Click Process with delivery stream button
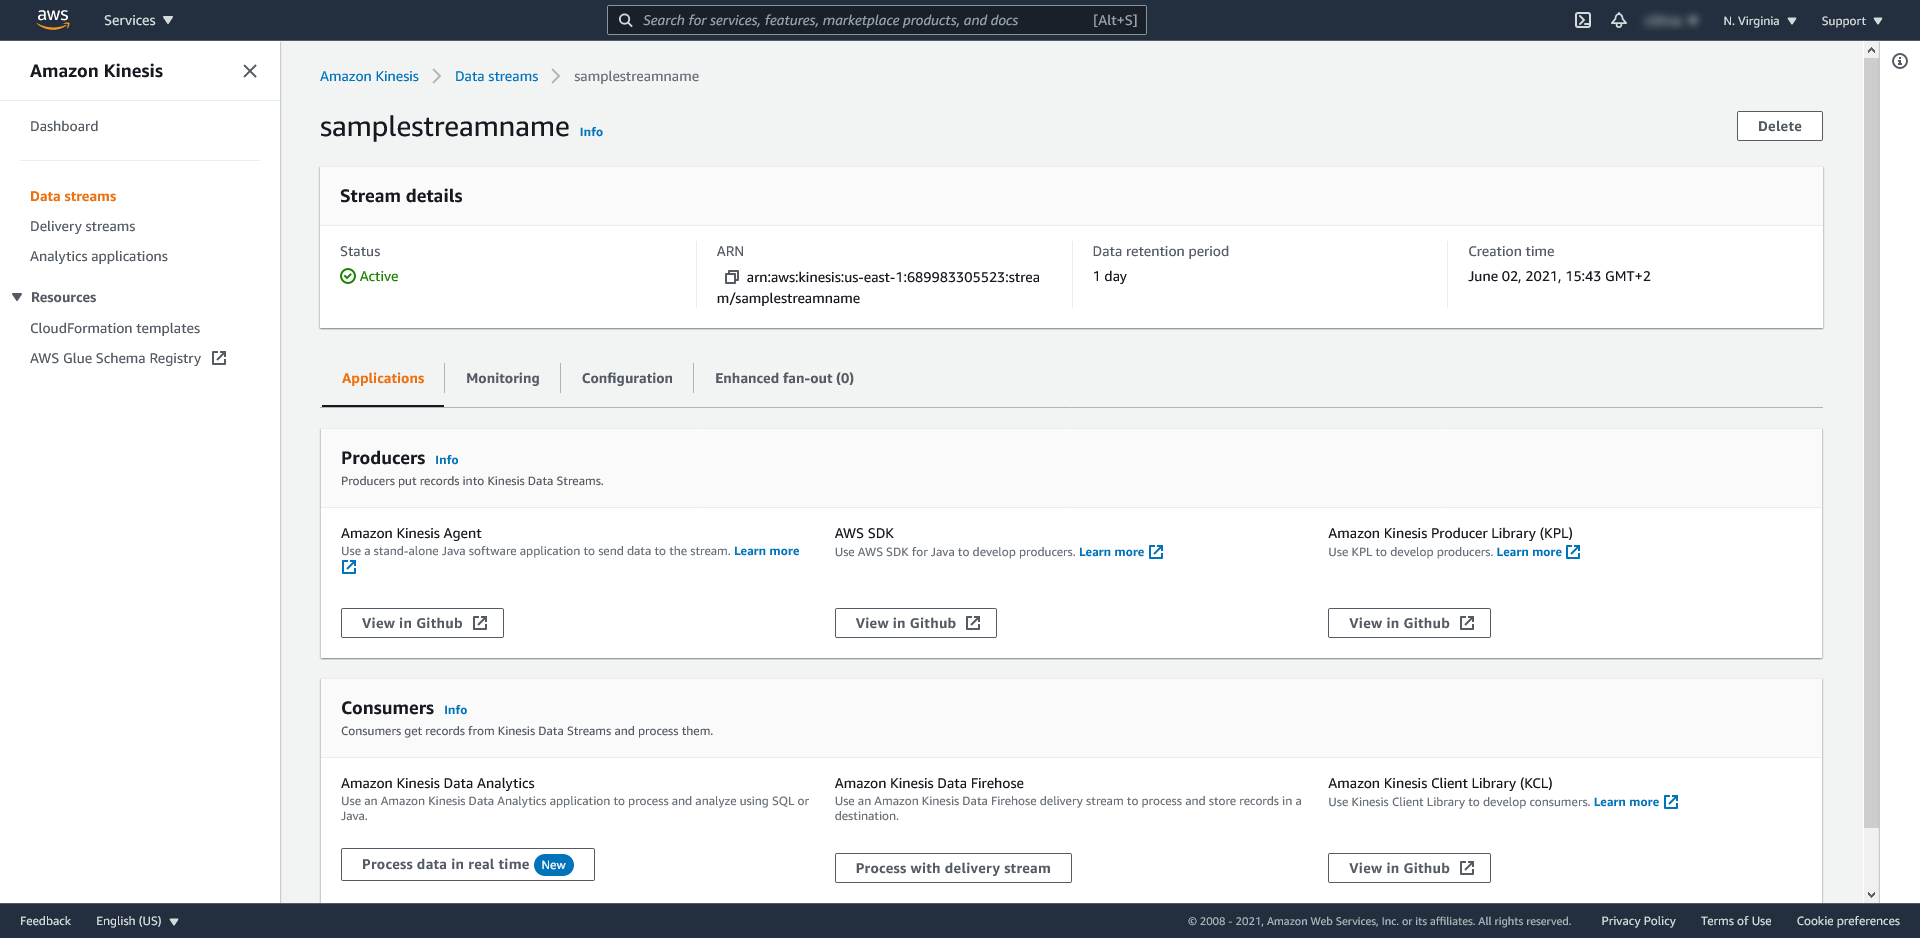 [953, 868]
